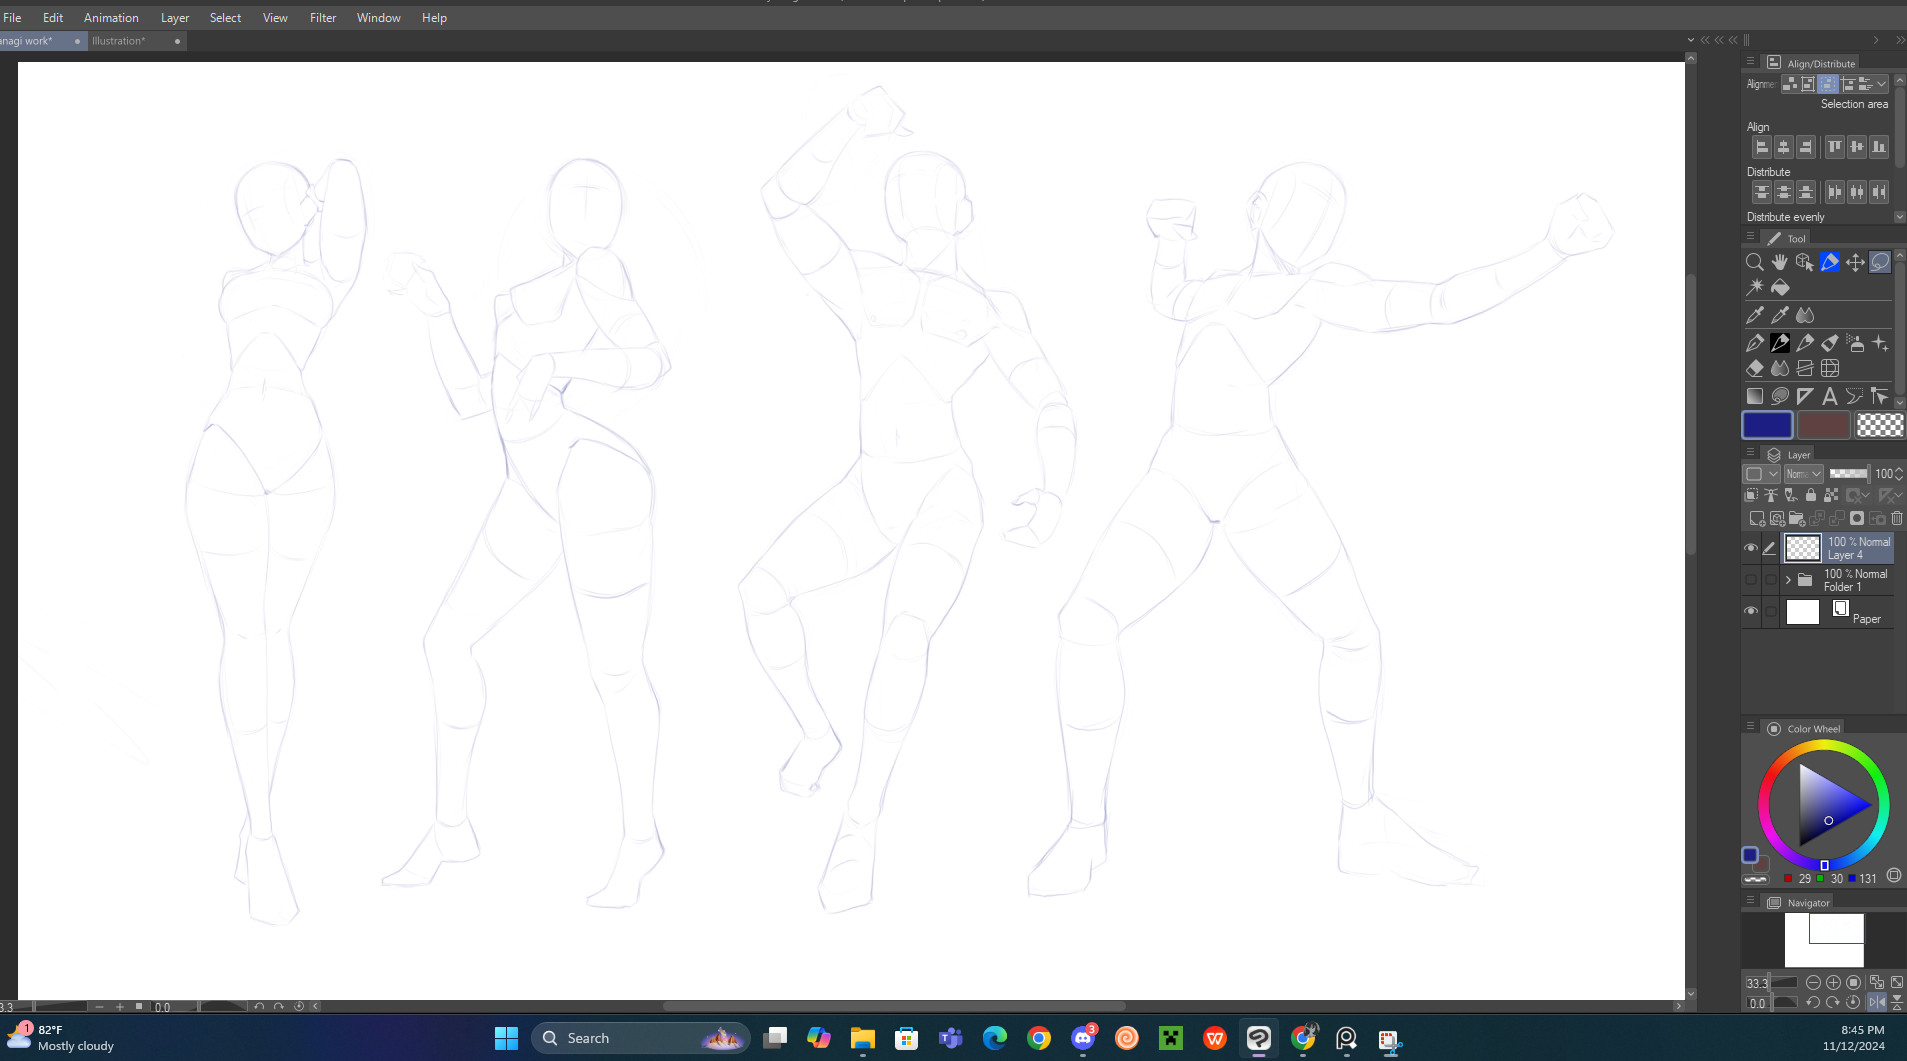
Task: Select the Move layer tool
Action: tap(1855, 262)
